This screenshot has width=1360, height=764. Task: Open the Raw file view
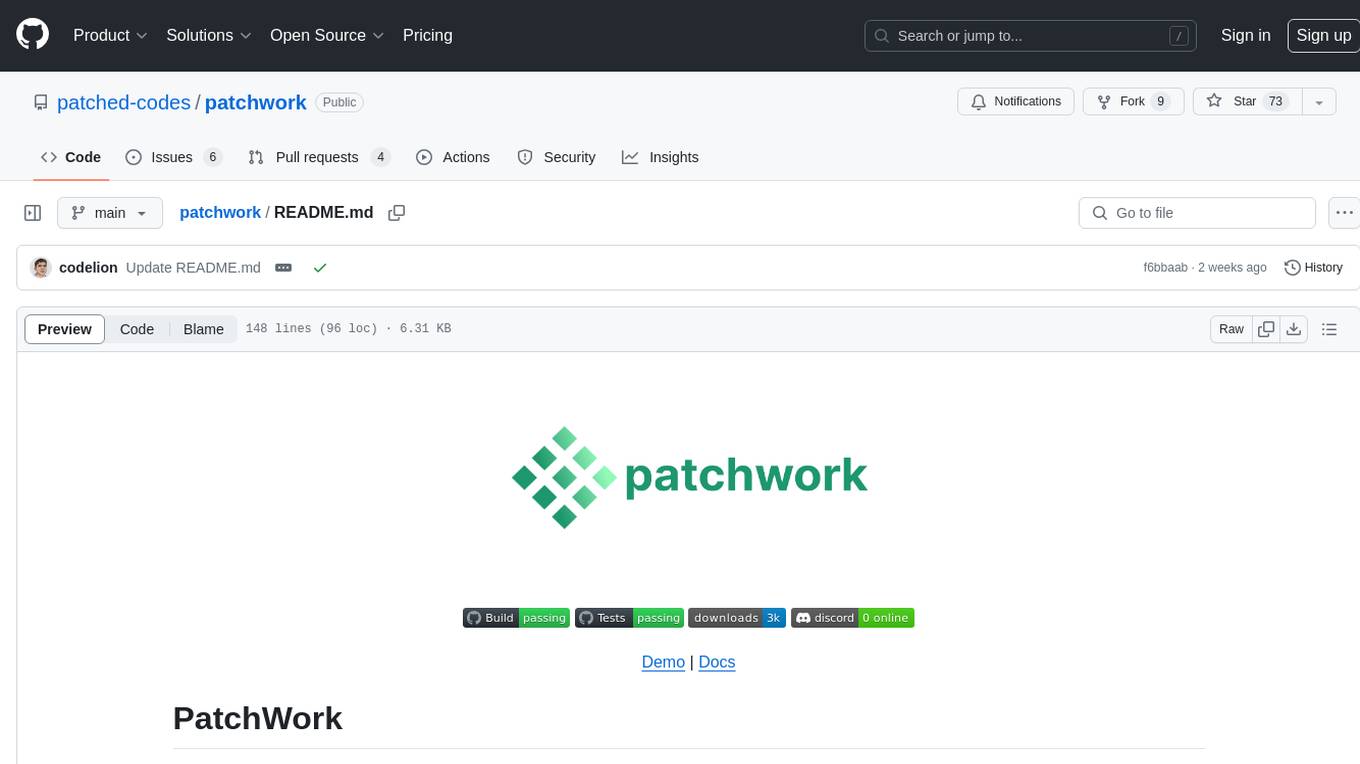pyautogui.click(x=1231, y=329)
